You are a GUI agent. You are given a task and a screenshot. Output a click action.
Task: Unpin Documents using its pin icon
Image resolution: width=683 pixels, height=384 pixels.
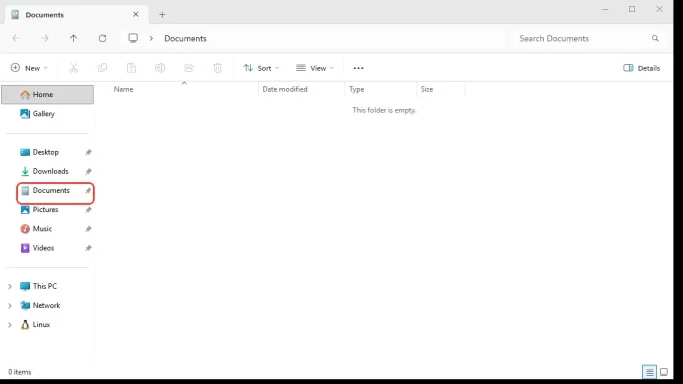(x=88, y=191)
